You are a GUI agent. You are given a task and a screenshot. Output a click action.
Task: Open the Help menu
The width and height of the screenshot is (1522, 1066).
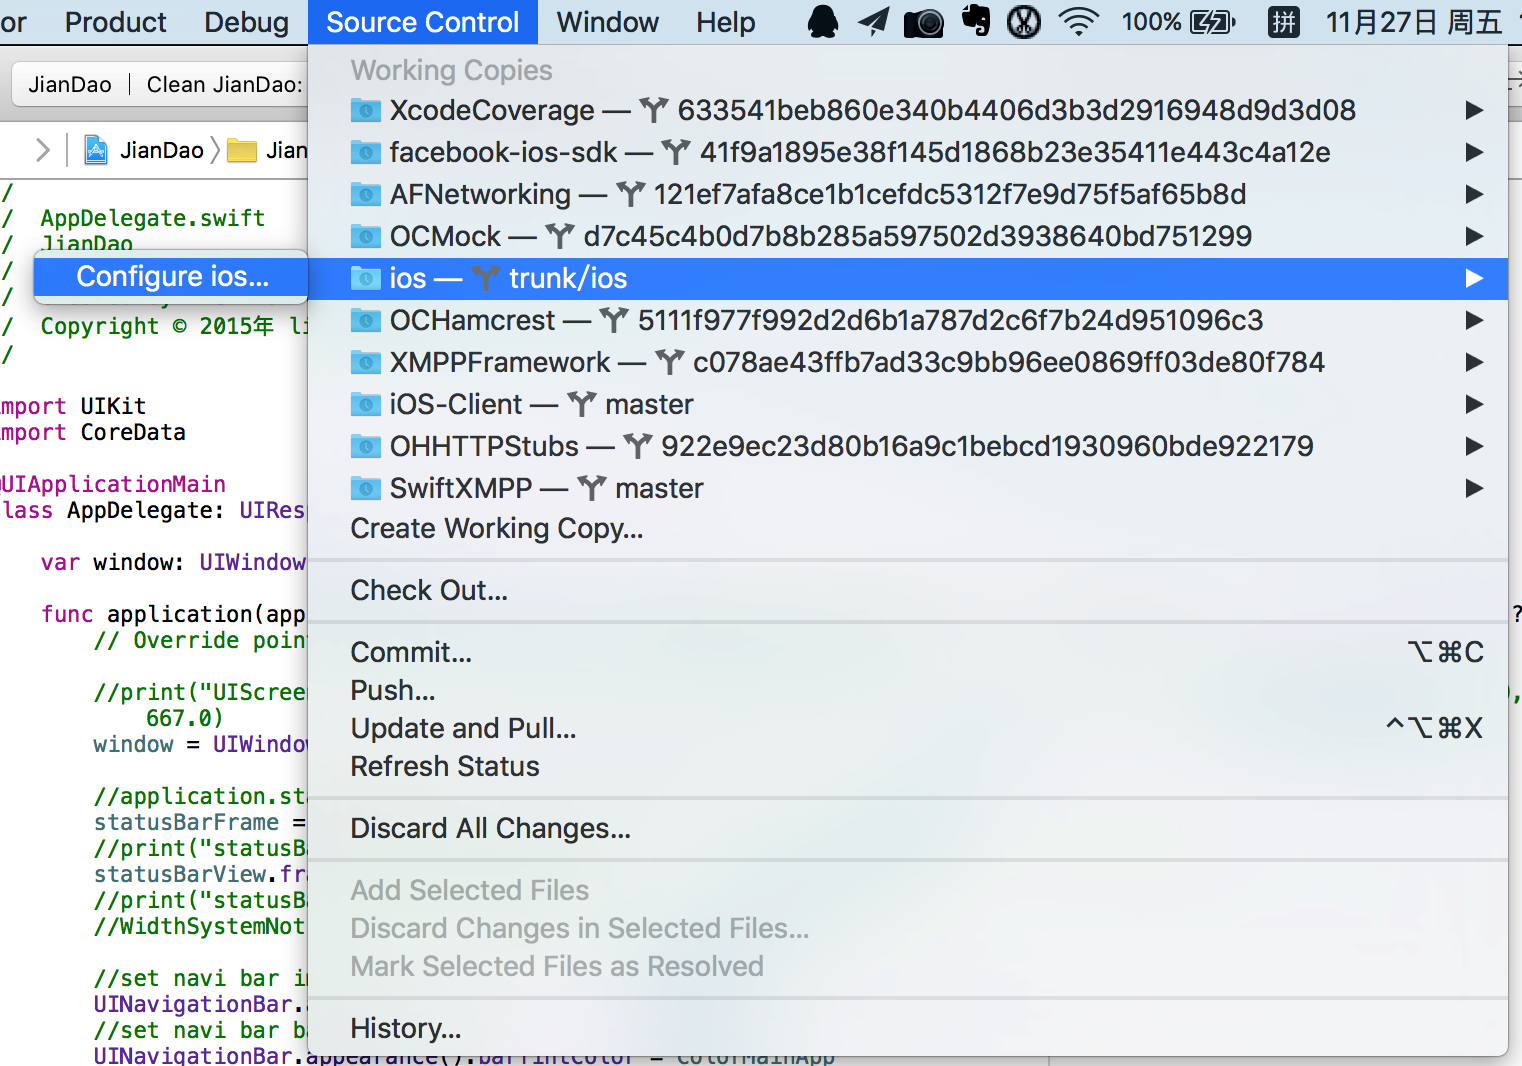[x=726, y=22]
